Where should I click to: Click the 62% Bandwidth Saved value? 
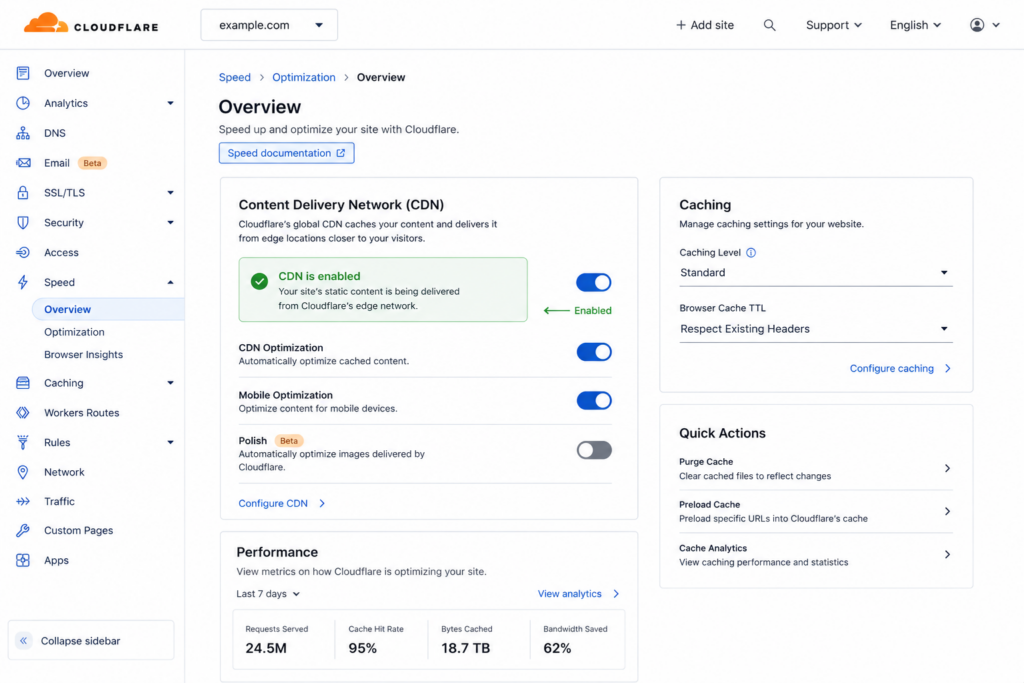557,648
